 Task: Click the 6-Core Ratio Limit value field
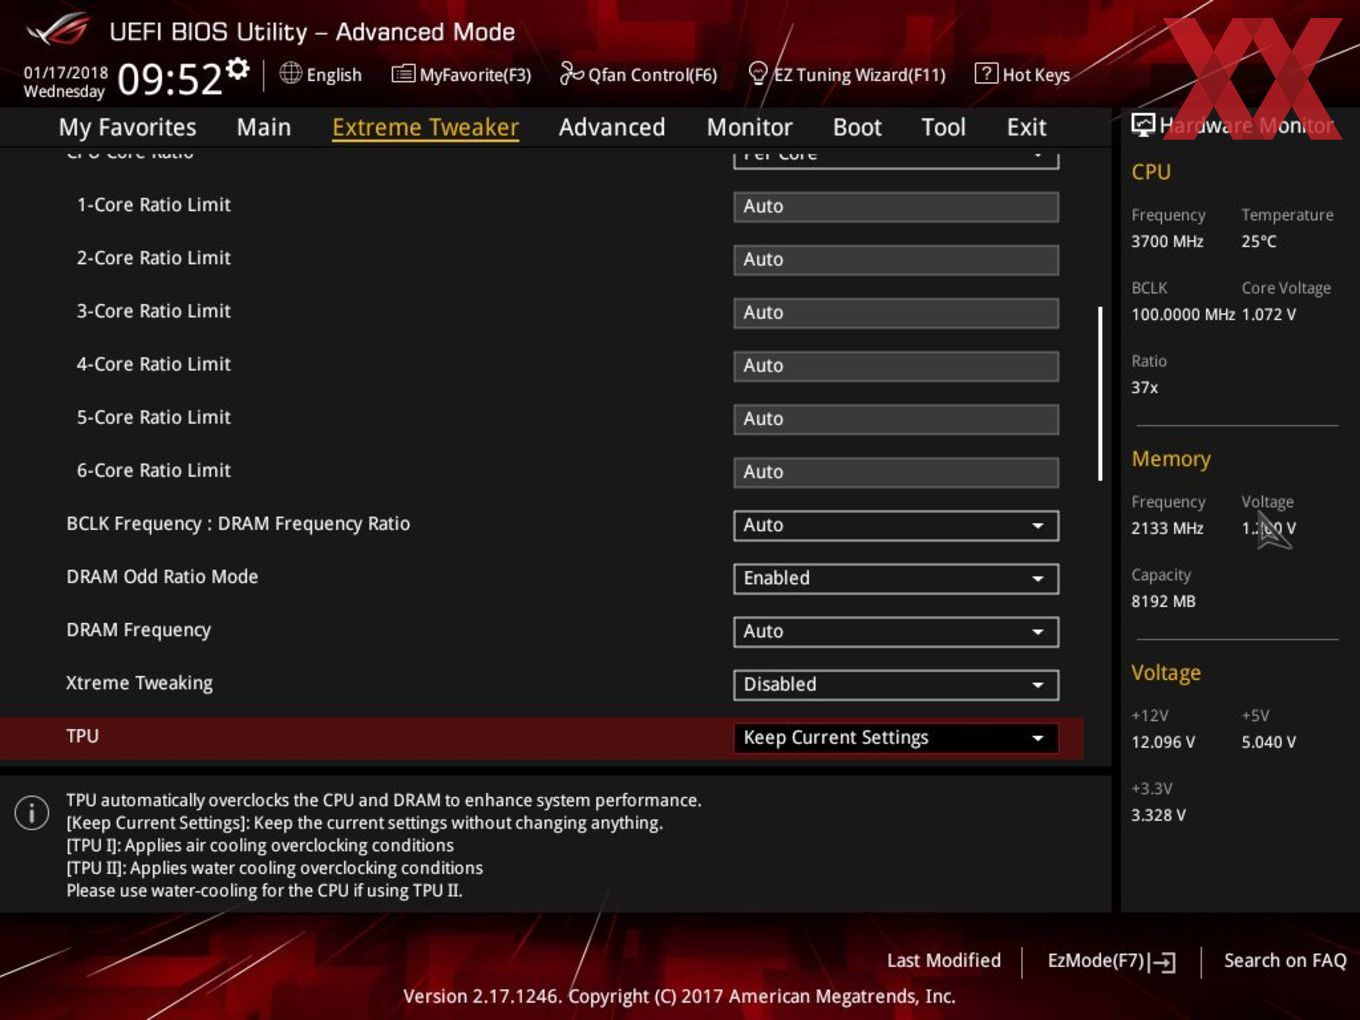pyautogui.click(x=896, y=471)
